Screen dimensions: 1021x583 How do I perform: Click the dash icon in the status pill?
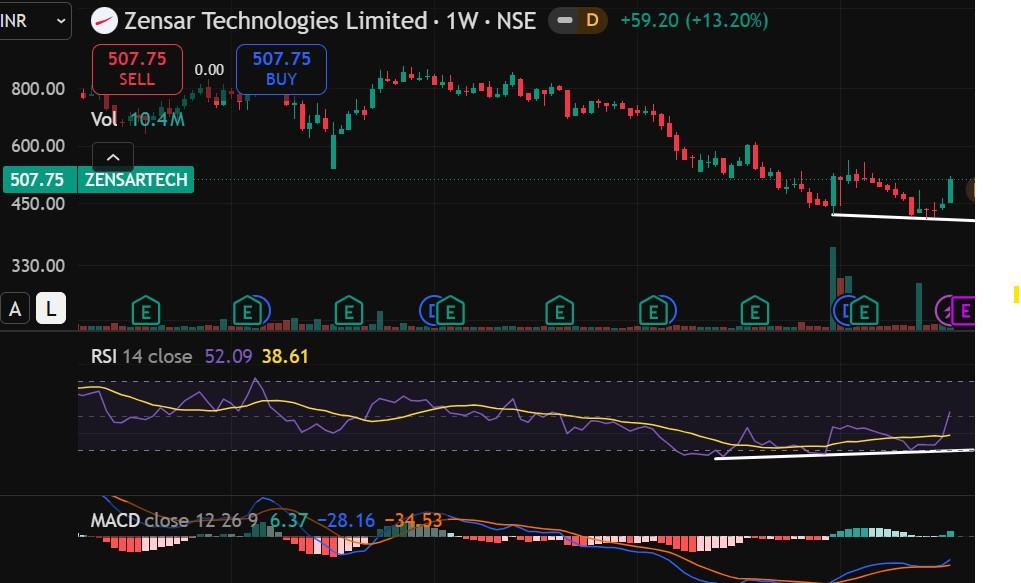(x=565, y=21)
